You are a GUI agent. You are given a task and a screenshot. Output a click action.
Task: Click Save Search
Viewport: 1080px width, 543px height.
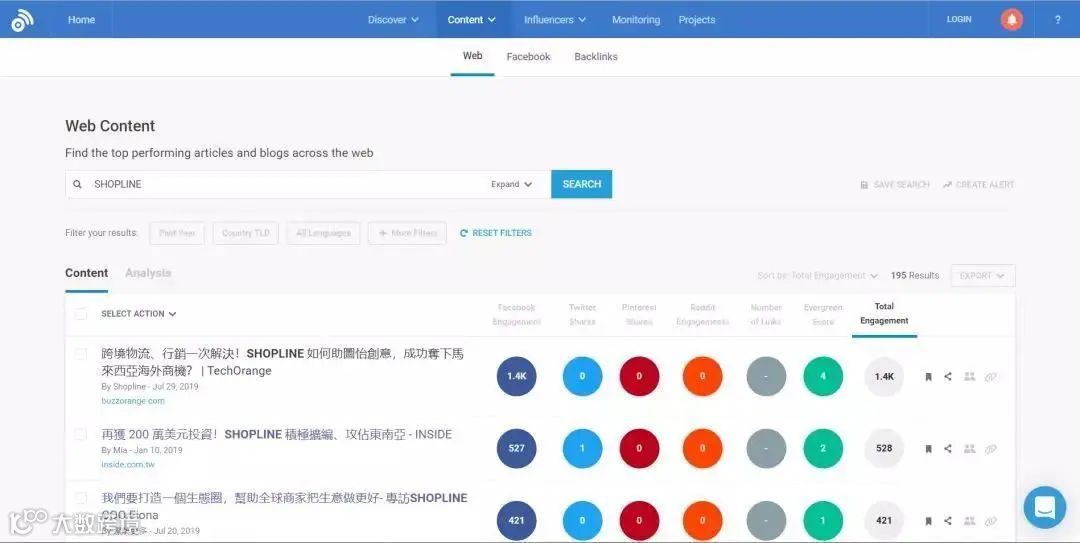click(895, 185)
